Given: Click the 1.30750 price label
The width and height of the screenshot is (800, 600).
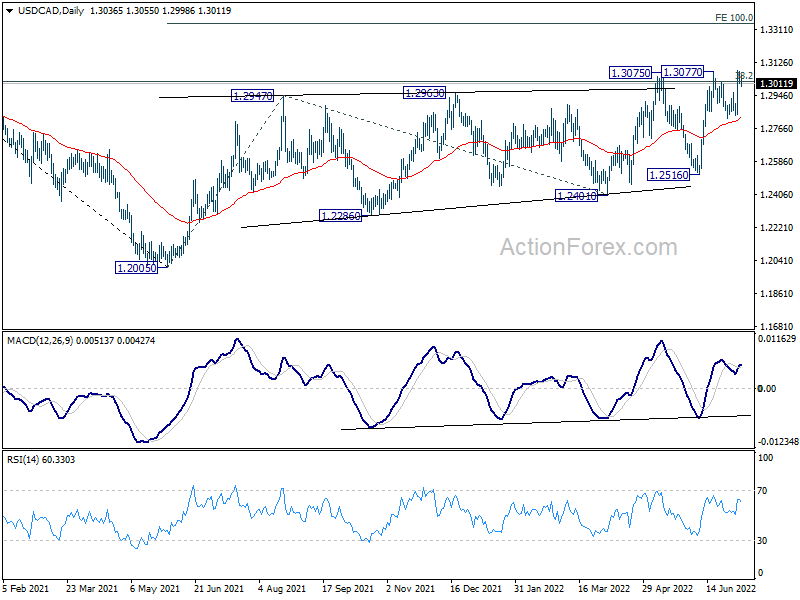Looking at the screenshot, I should tap(631, 73).
